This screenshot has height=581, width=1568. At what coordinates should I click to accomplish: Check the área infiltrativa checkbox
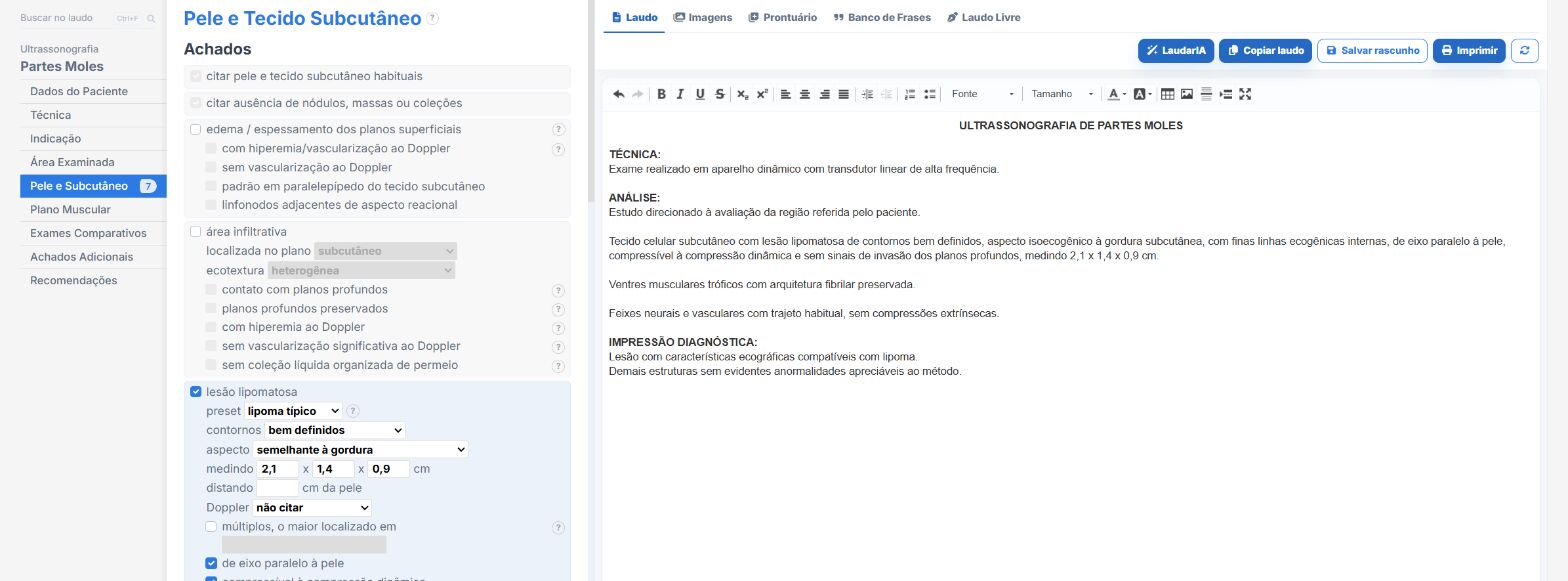click(196, 231)
